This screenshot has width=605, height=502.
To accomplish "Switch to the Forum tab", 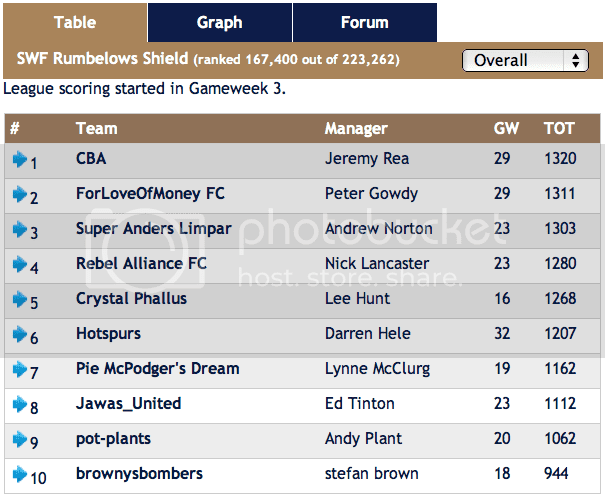I will click(x=365, y=22).
